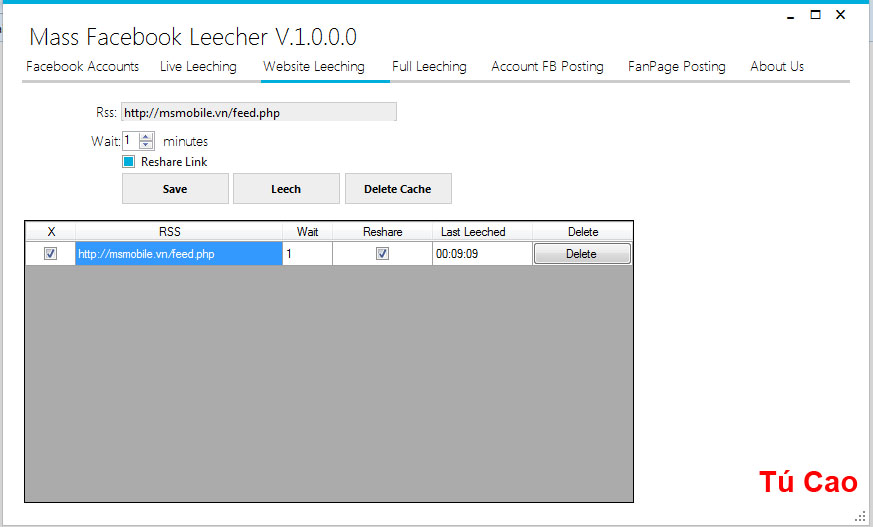Open the About Us tab
Image resolution: width=873 pixels, height=527 pixels.
click(777, 66)
